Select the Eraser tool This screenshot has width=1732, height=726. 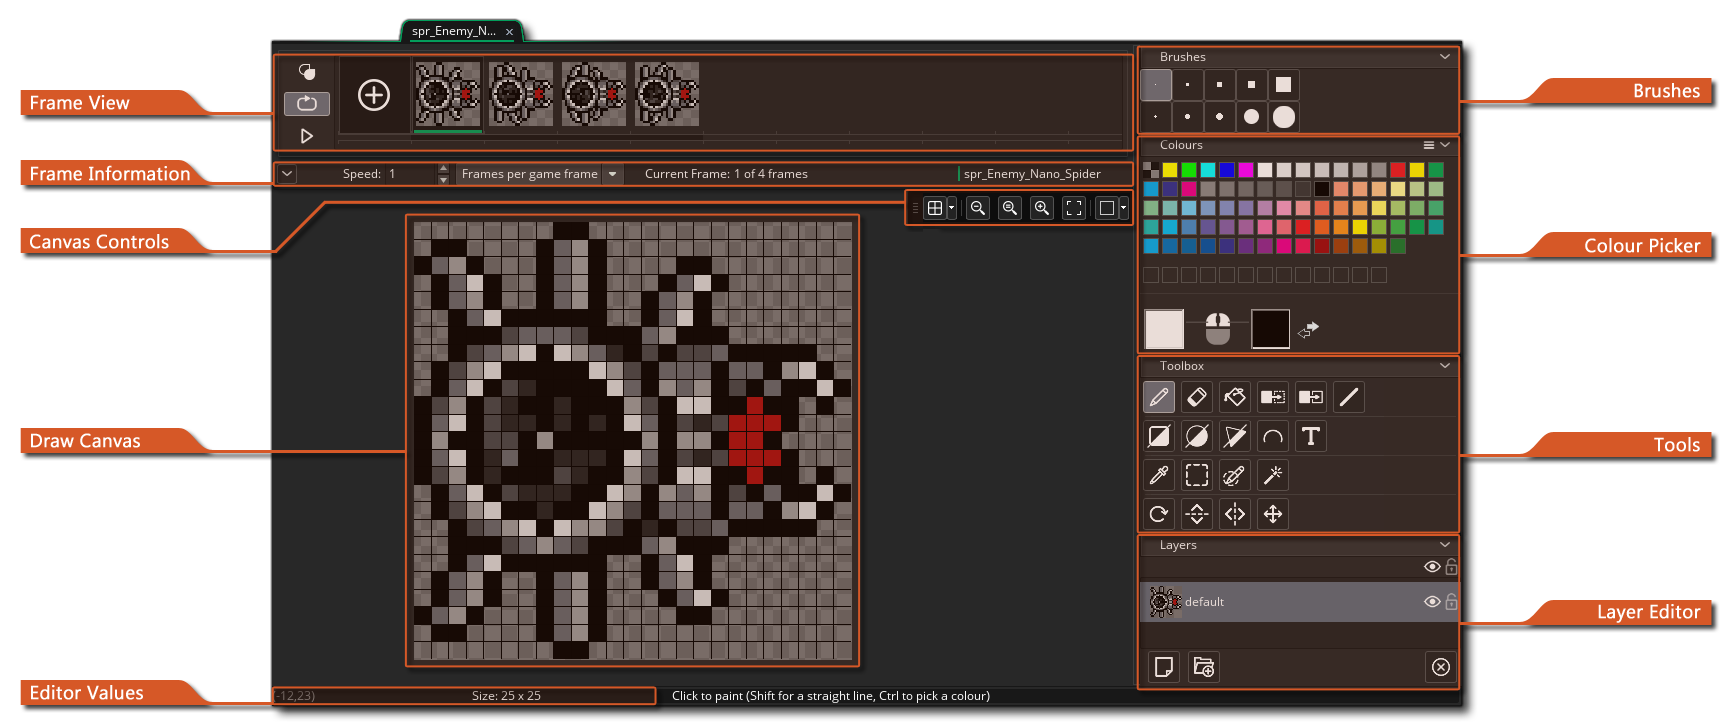(1197, 398)
